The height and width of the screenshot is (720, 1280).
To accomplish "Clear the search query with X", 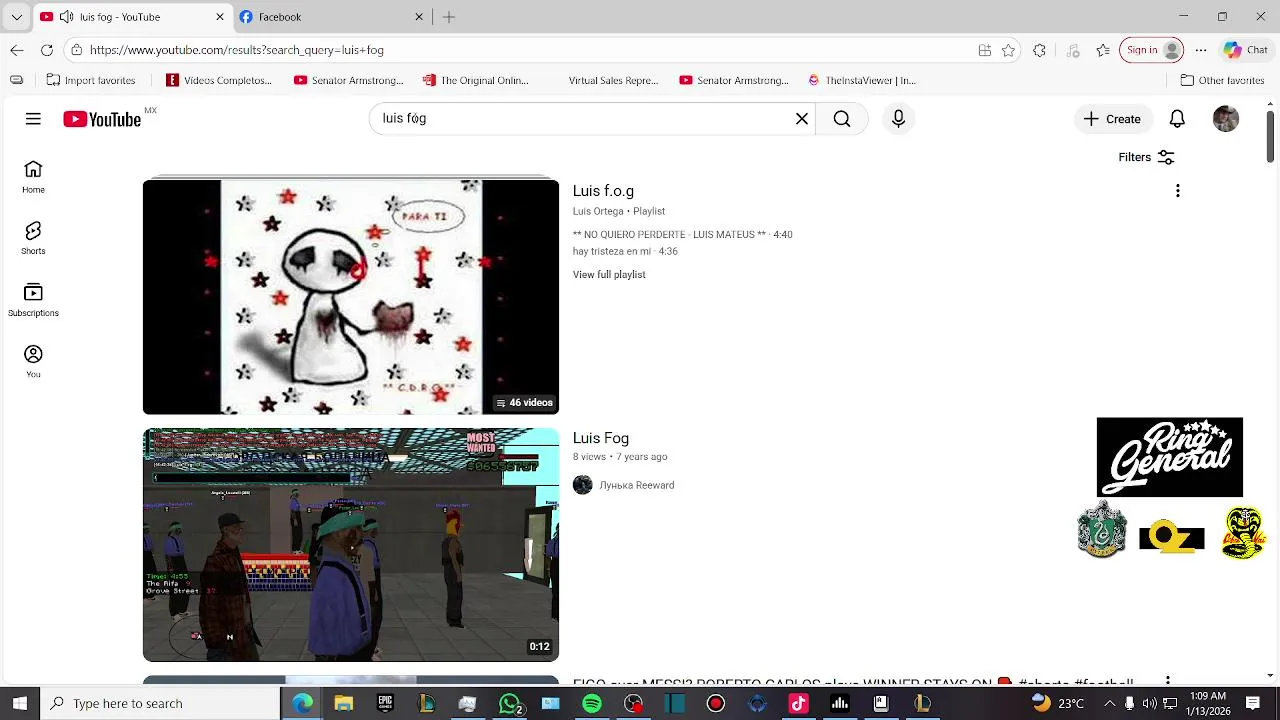I will coord(801,119).
